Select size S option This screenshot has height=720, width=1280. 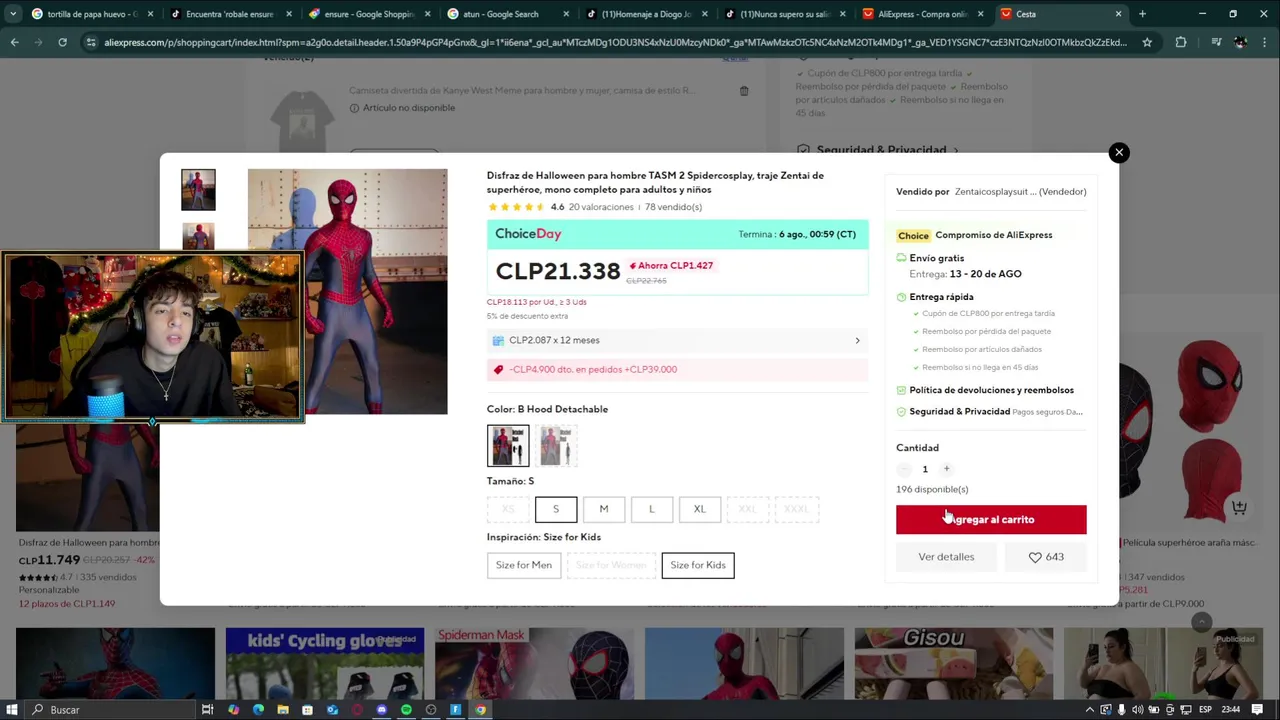[x=556, y=509]
